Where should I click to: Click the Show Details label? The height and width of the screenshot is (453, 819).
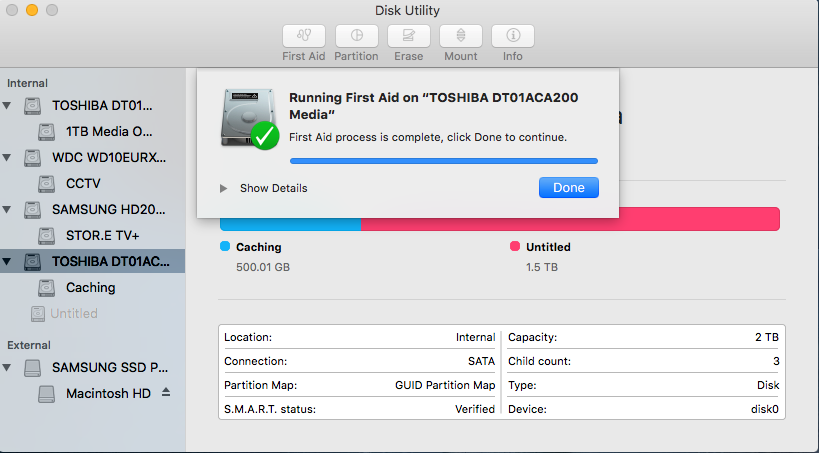point(274,188)
